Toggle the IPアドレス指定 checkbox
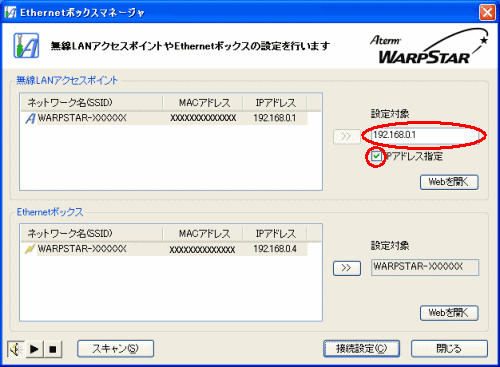This screenshot has height=367, width=500. click(376, 156)
